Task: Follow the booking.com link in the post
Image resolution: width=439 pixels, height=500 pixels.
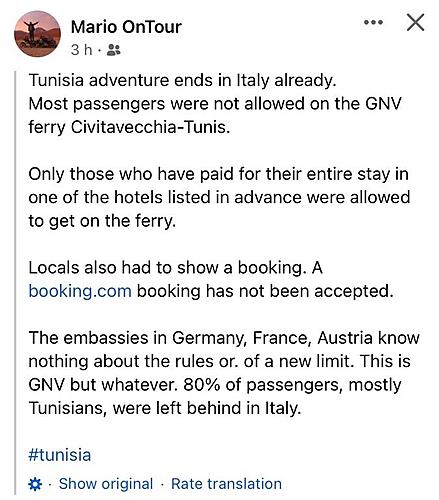Action: pyautogui.click(x=80, y=291)
